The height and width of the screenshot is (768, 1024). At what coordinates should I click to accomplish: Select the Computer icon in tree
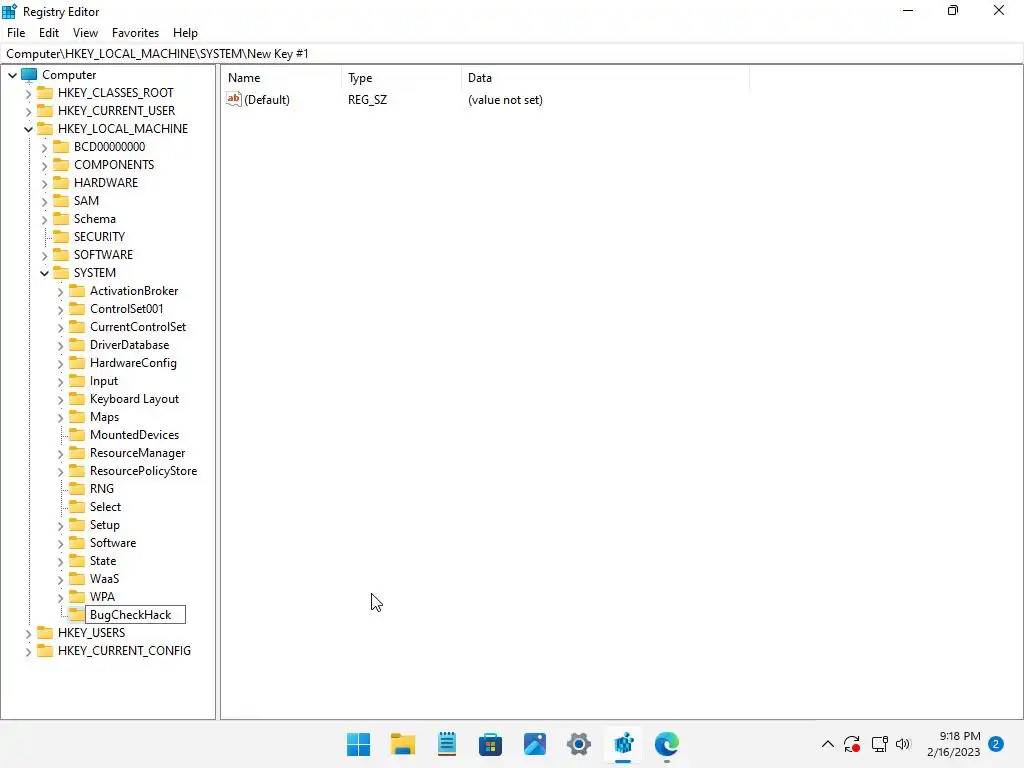(29, 74)
